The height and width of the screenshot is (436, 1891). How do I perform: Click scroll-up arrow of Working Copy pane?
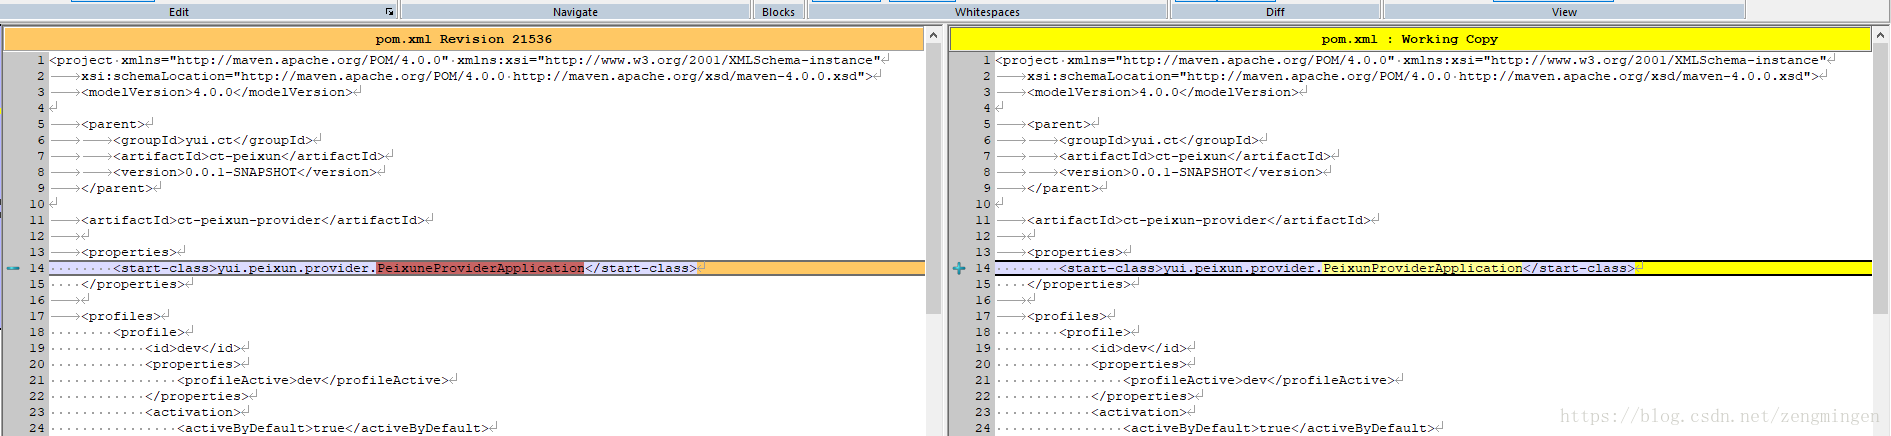tap(1880, 36)
